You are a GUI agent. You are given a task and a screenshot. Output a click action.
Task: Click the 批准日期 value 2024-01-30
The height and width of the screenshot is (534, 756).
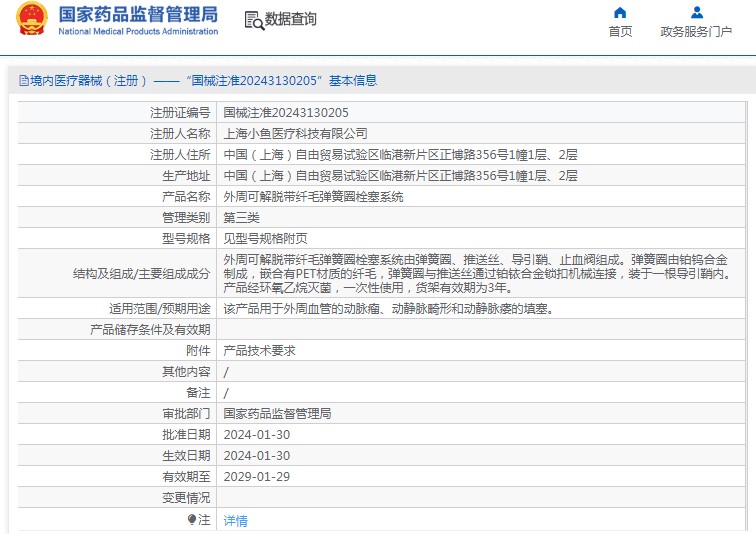[256, 435]
